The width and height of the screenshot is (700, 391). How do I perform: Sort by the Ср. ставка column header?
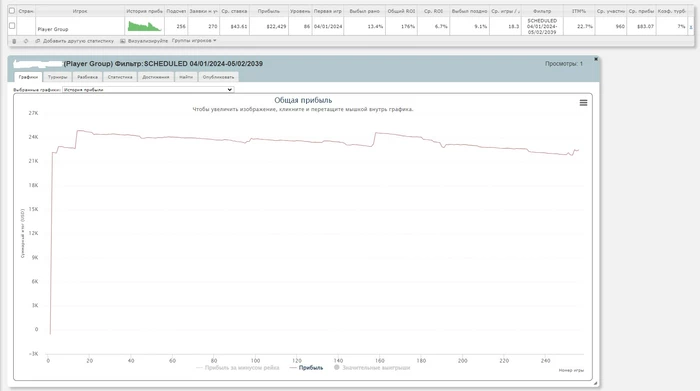(x=234, y=11)
